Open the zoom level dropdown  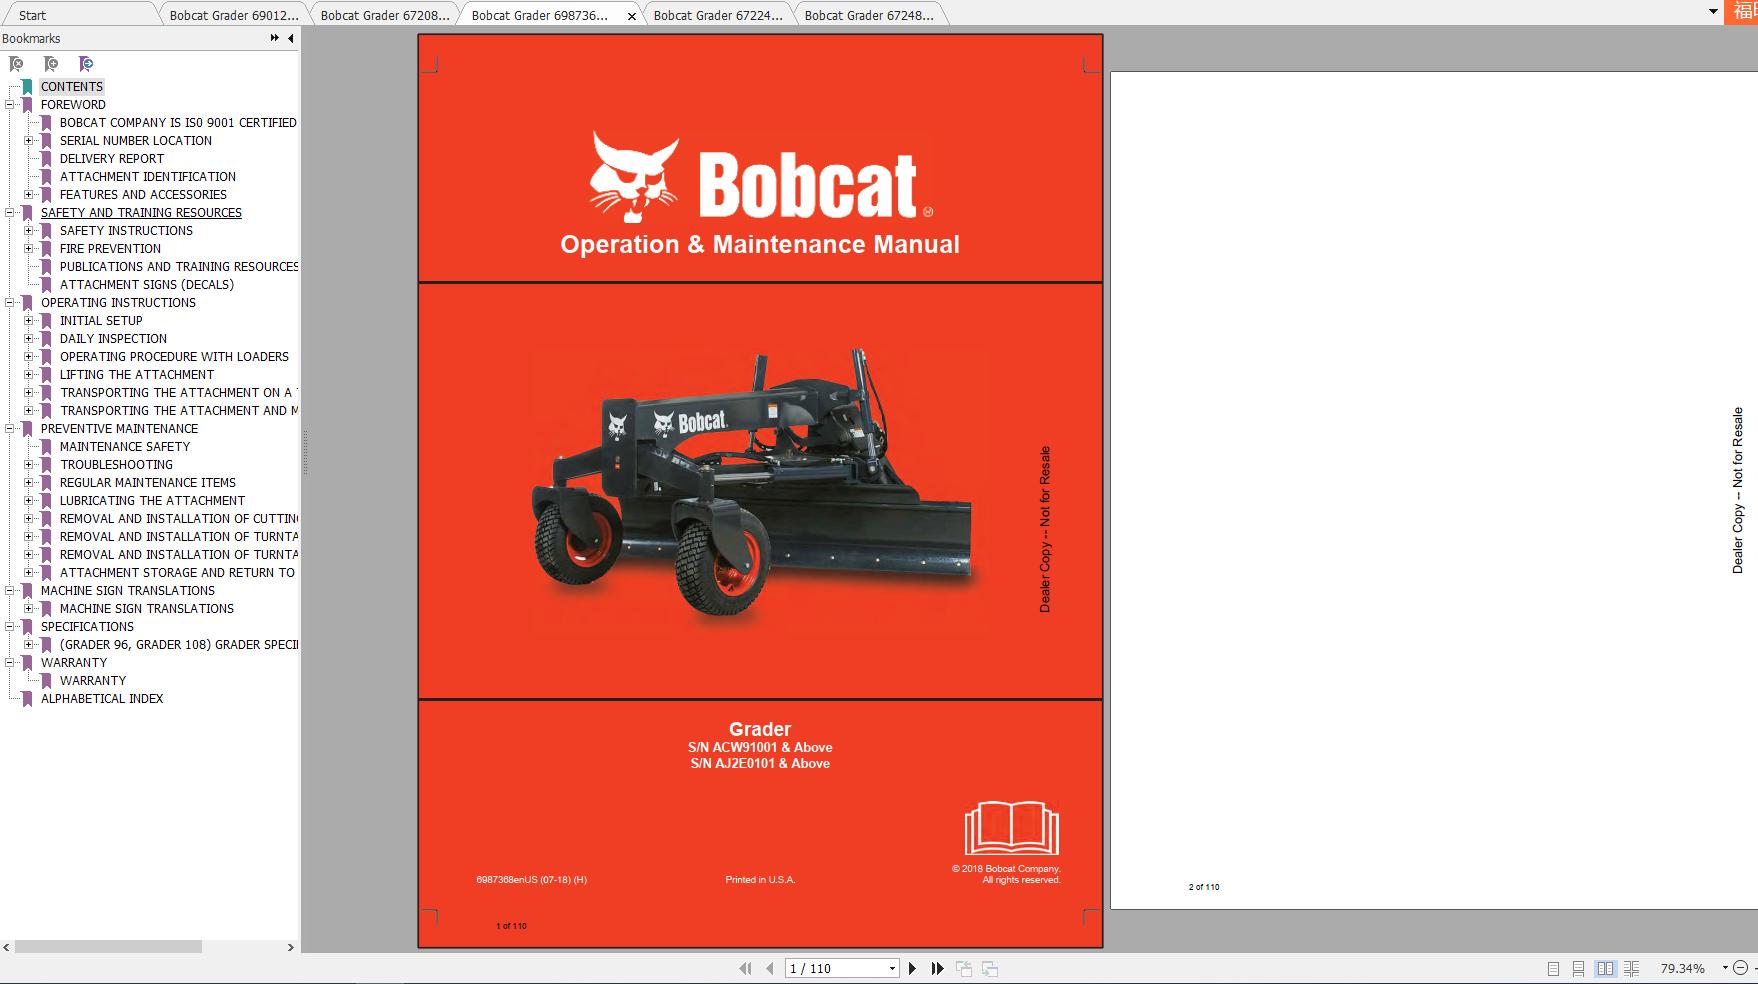point(1723,968)
